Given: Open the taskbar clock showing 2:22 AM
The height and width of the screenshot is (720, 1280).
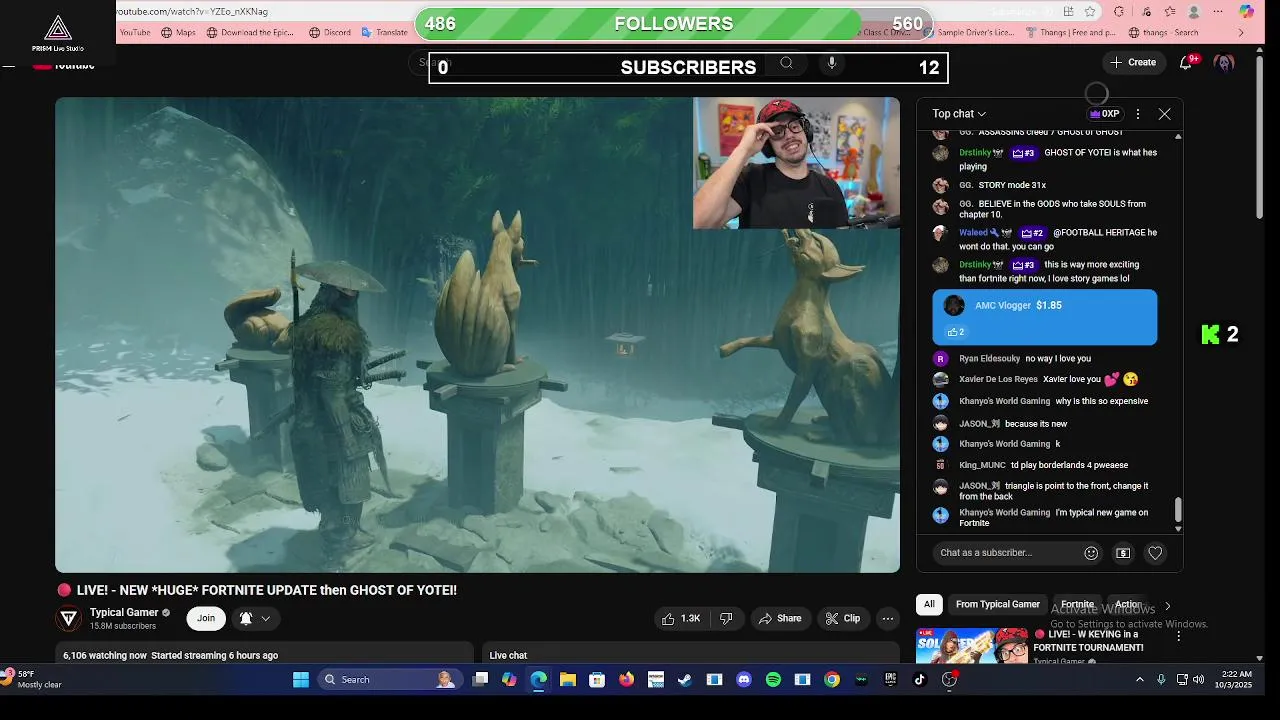Looking at the screenshot, I should (x=1236, y=680).
